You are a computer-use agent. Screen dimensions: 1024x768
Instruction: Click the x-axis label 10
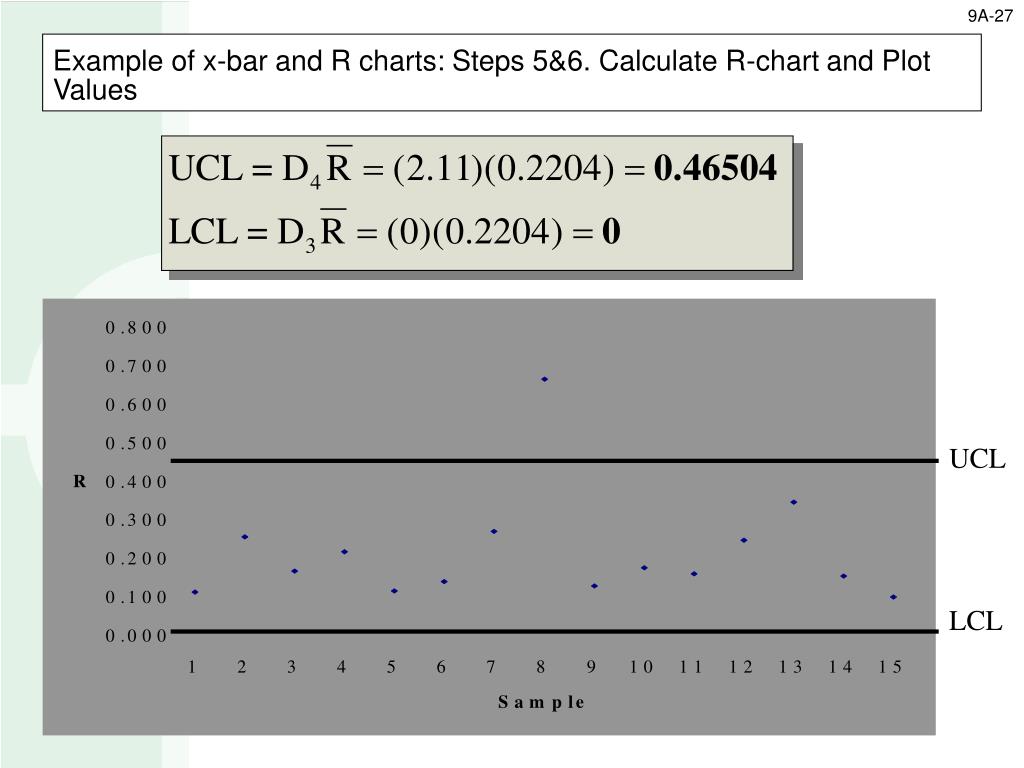tap(641, 667)
